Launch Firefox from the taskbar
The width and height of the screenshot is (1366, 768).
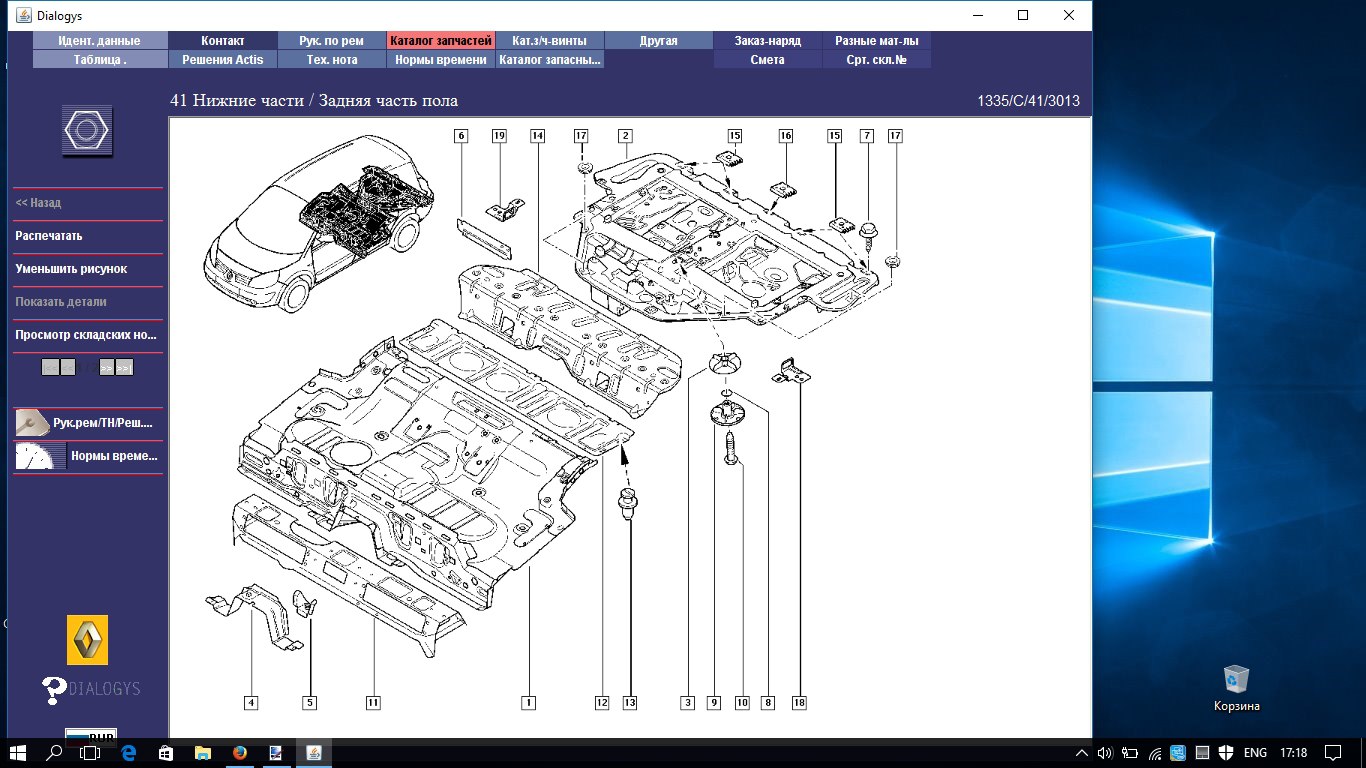coord(239,753)
